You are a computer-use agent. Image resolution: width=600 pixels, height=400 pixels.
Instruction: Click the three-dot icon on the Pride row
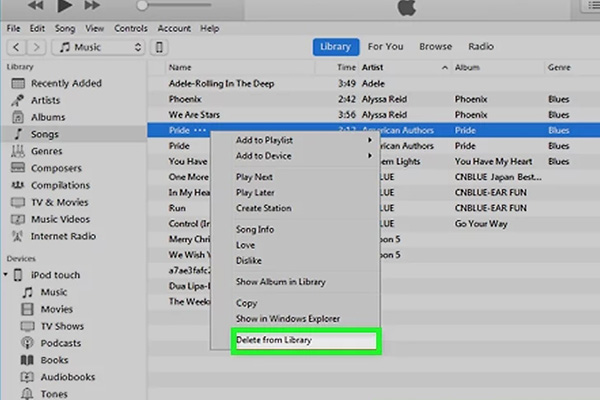click(201, 131)
